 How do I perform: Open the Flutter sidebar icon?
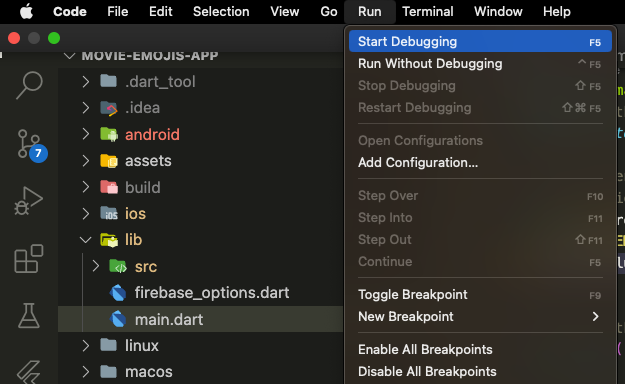click(28, 372)
